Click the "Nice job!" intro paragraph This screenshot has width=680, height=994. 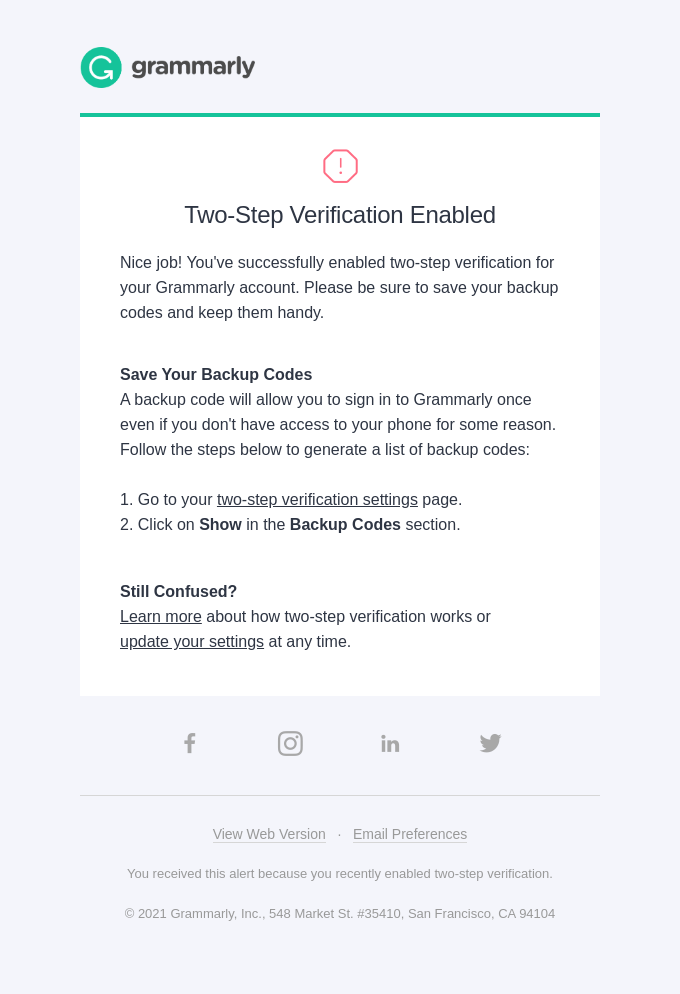tap(339, 287)
